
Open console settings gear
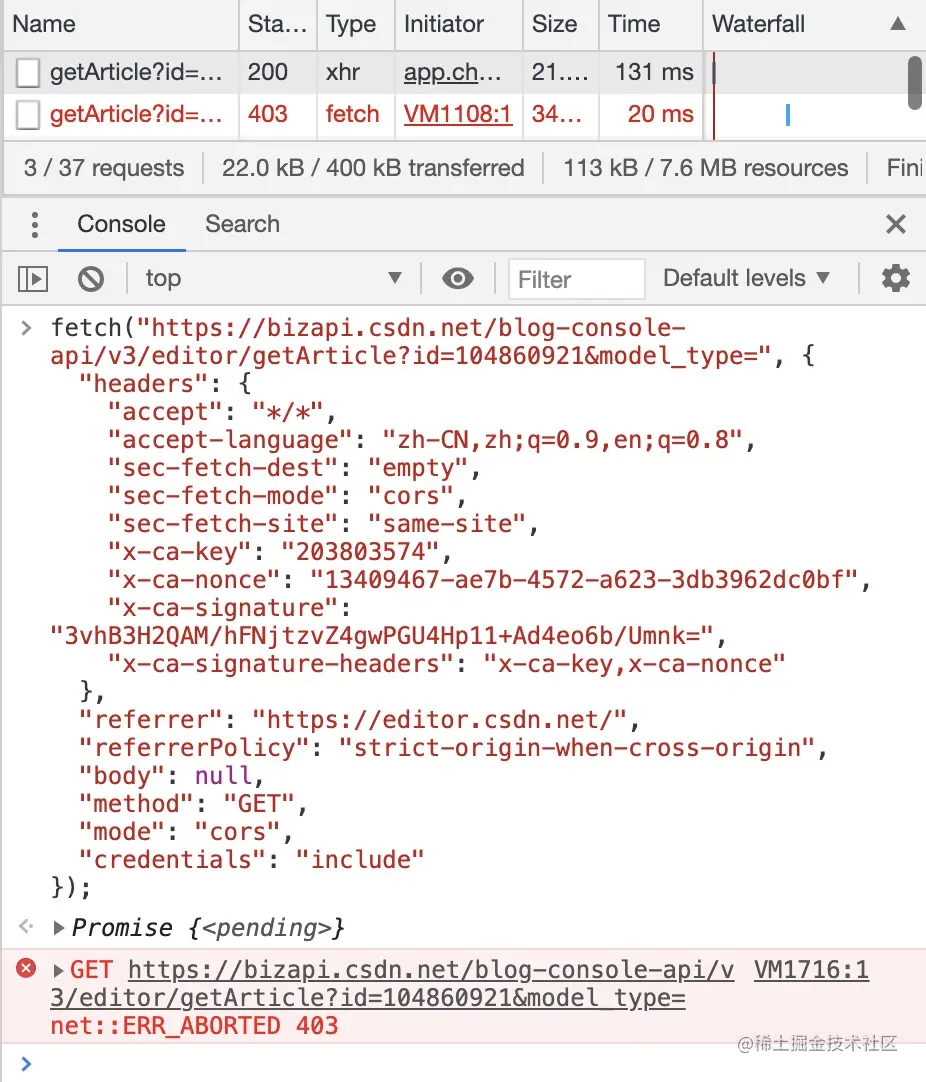coord(896,278)
